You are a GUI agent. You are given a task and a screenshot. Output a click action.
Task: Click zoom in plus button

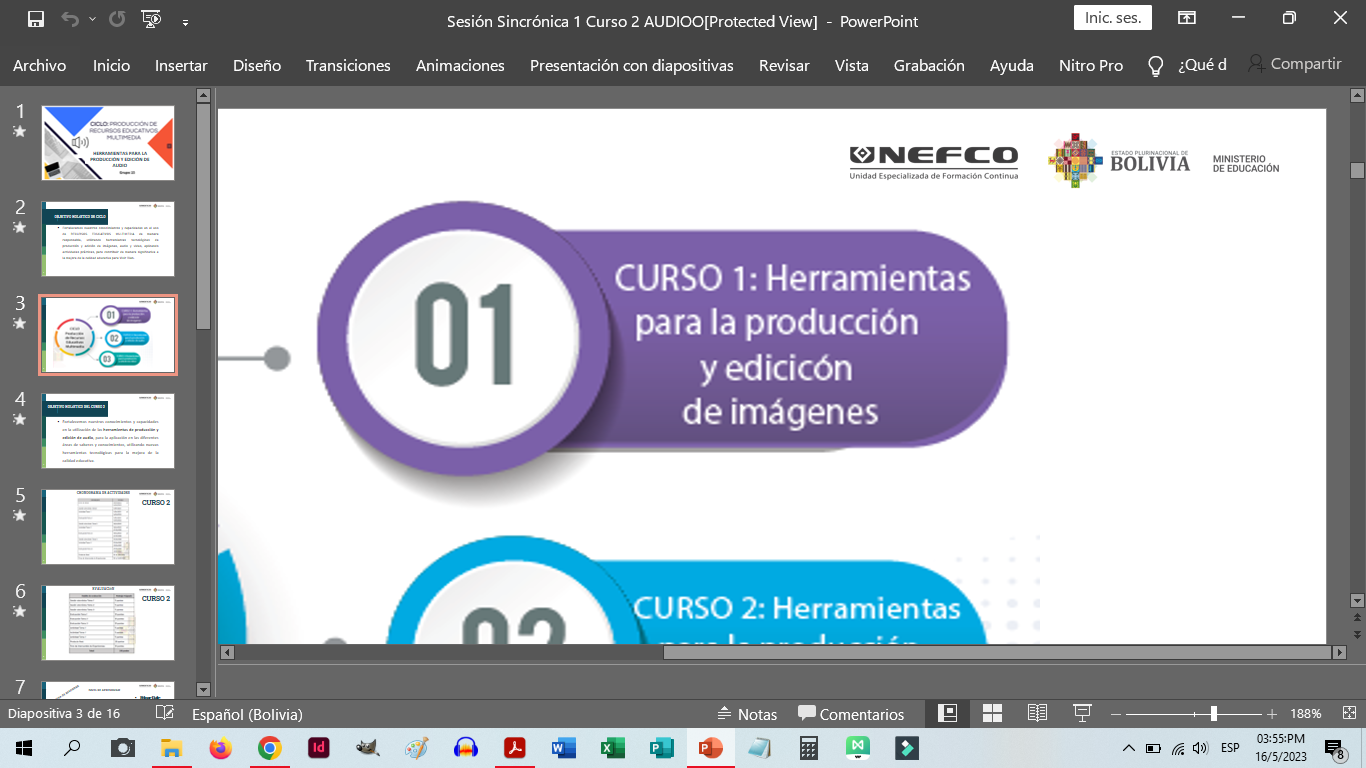1272,714
